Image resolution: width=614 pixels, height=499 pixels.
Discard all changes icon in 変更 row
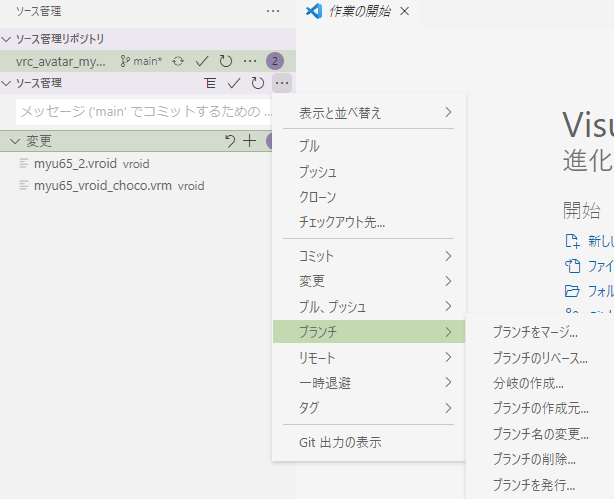coord(230,141)
